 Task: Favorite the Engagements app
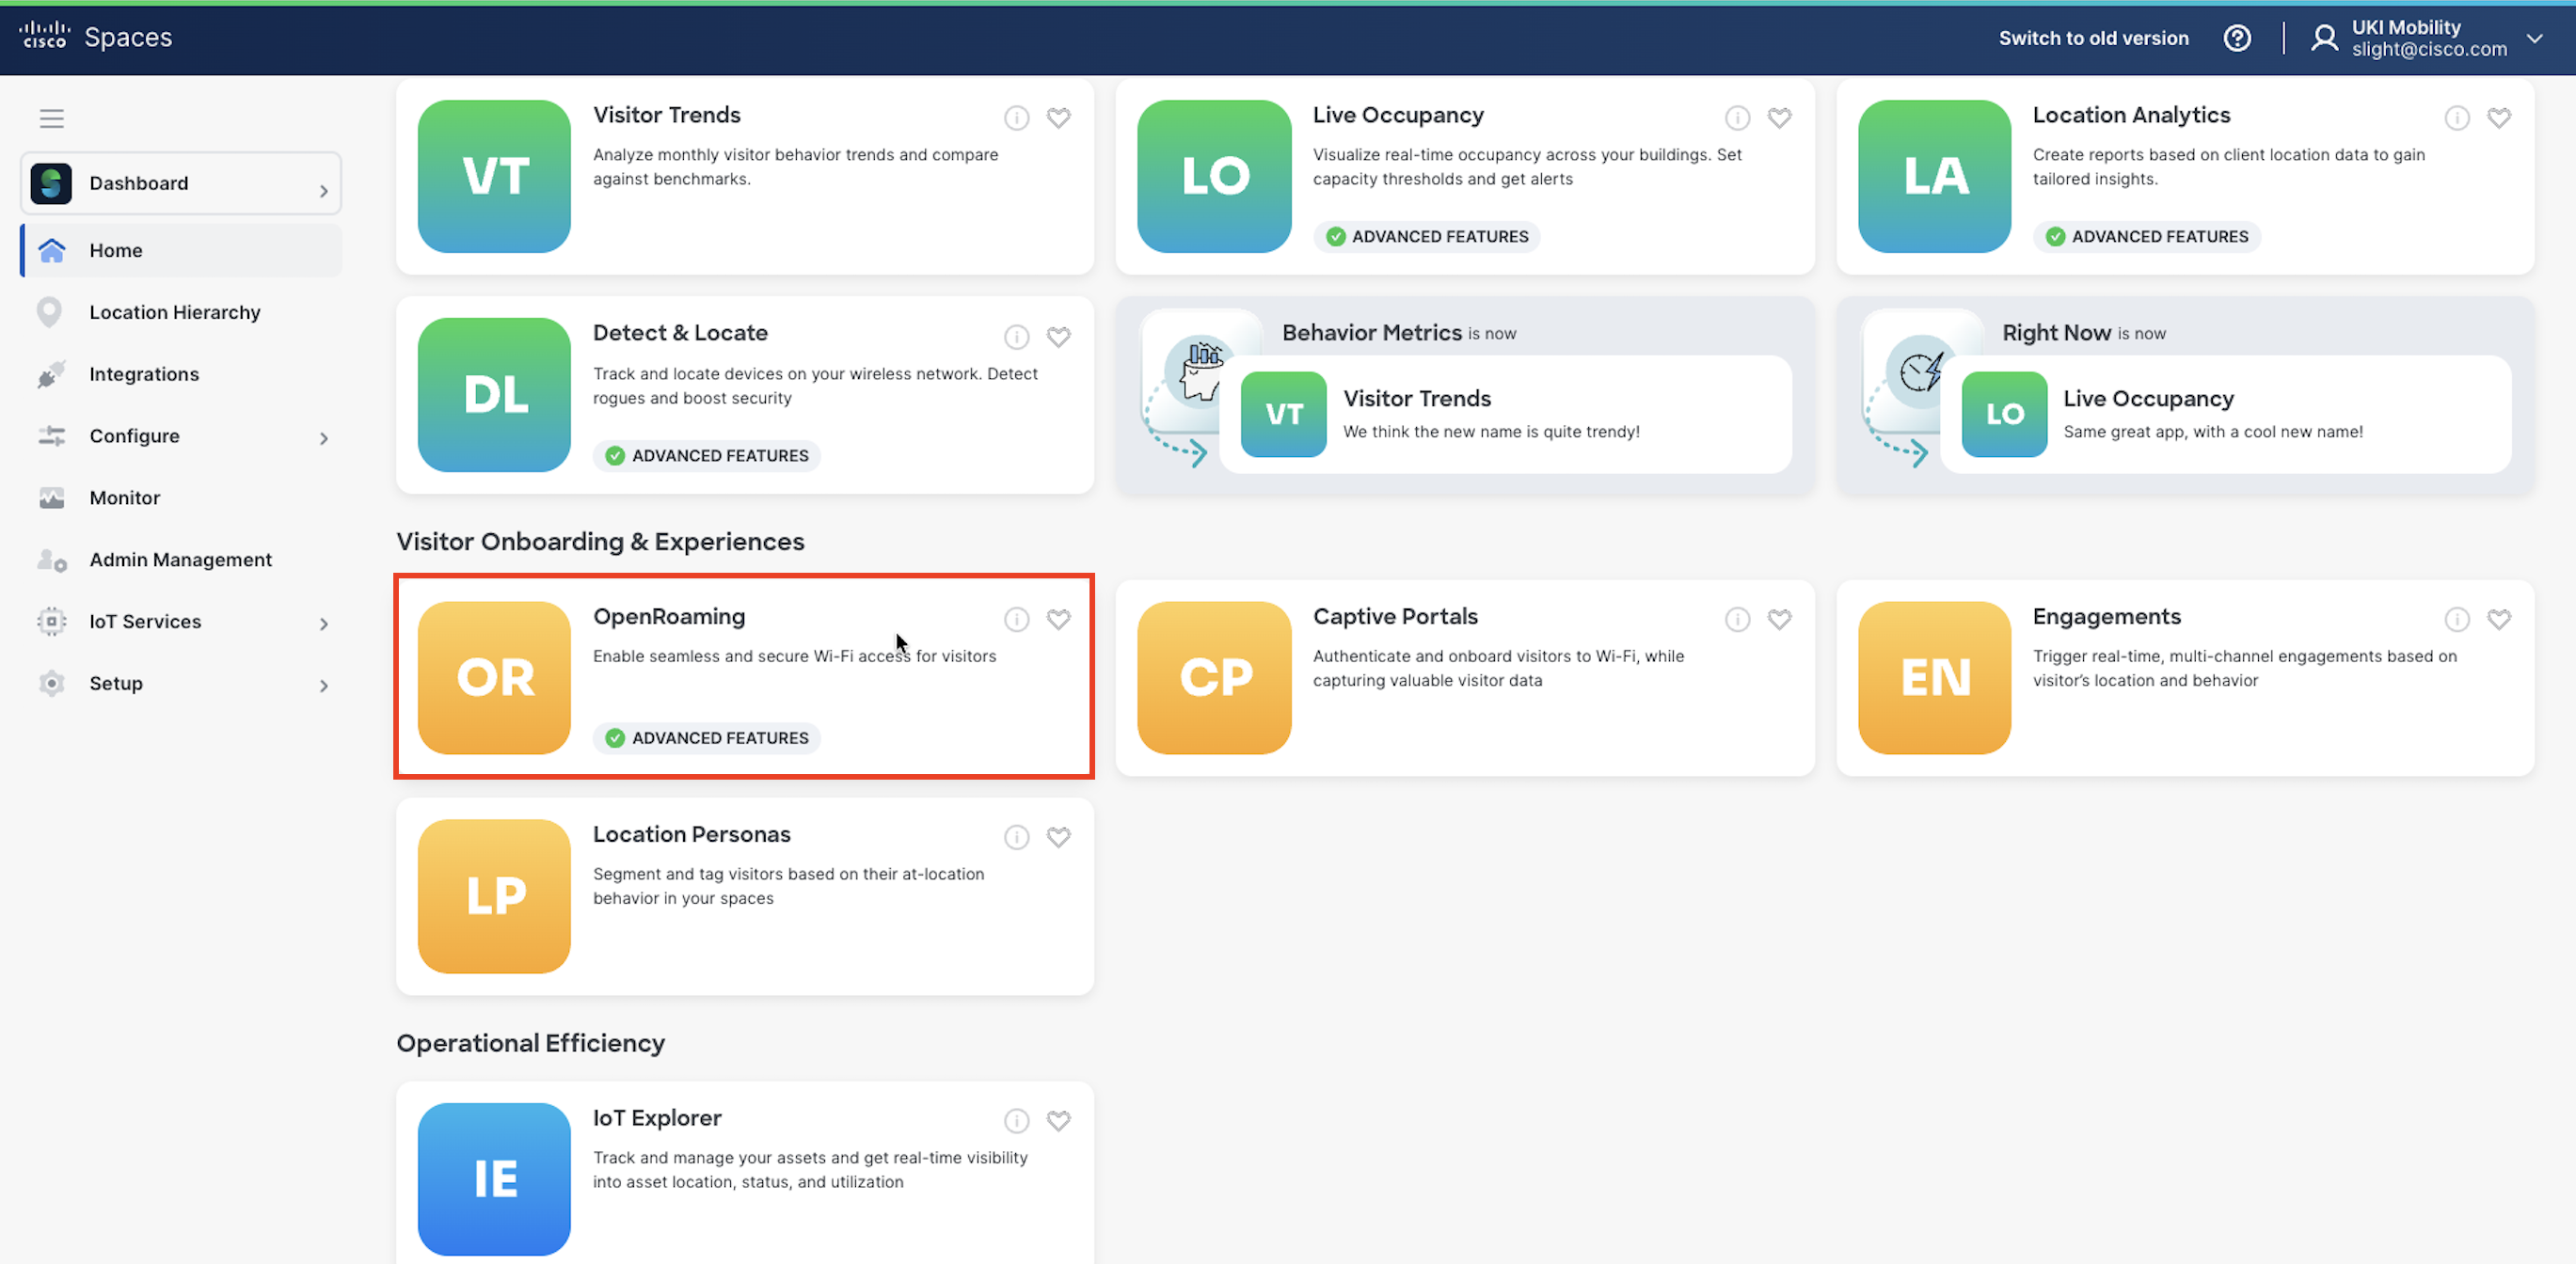[x=2499, y=619]
